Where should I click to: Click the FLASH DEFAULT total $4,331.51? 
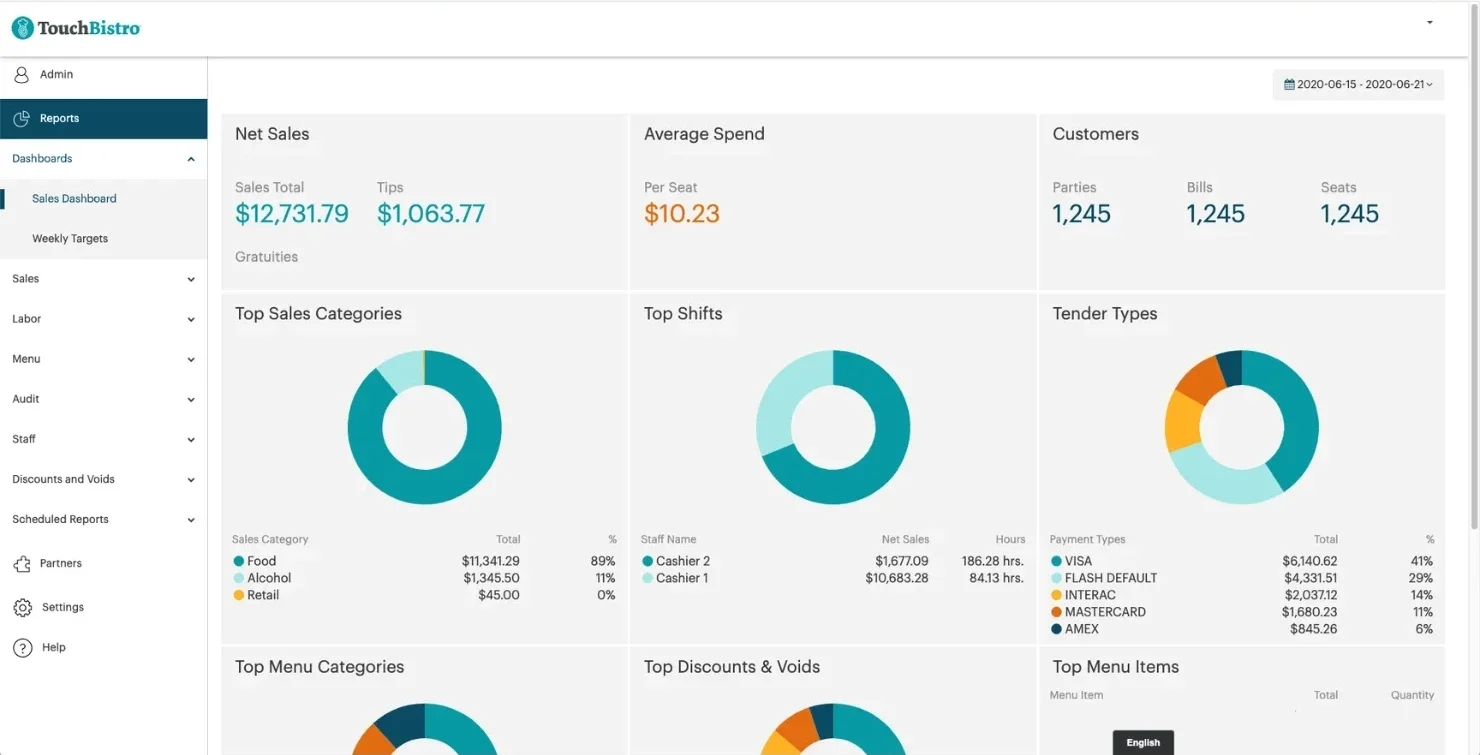tap(1311, 579)
